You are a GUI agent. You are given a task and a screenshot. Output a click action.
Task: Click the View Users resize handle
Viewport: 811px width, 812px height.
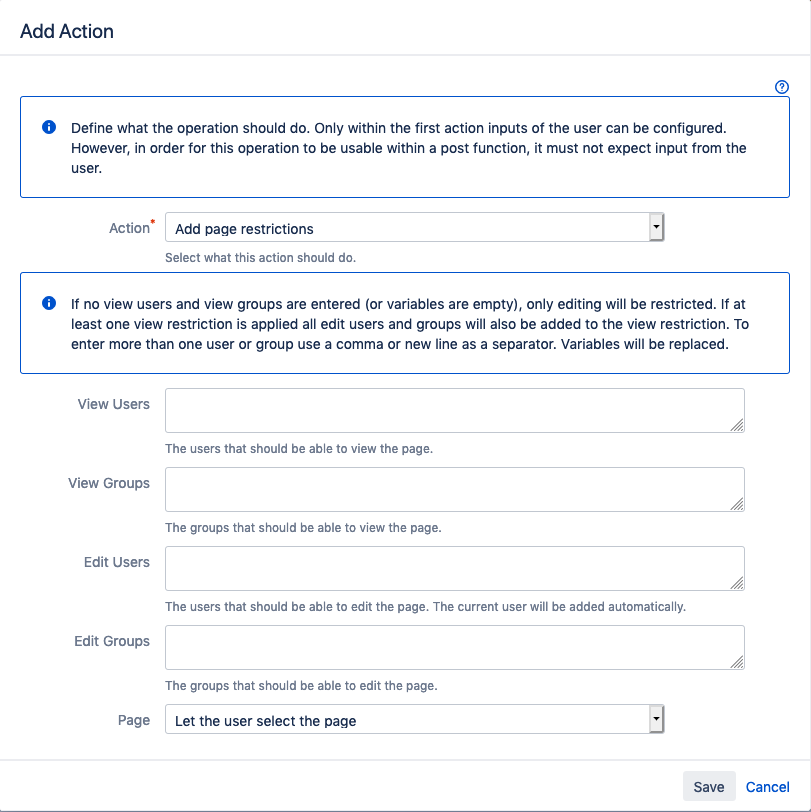[x=737, y=425]
